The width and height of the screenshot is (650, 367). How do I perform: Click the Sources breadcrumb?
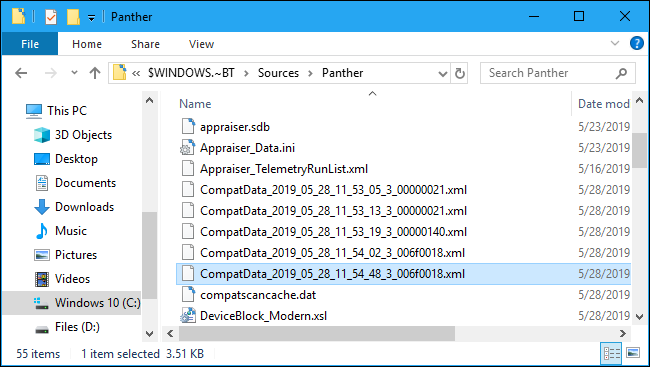(278, 73)
